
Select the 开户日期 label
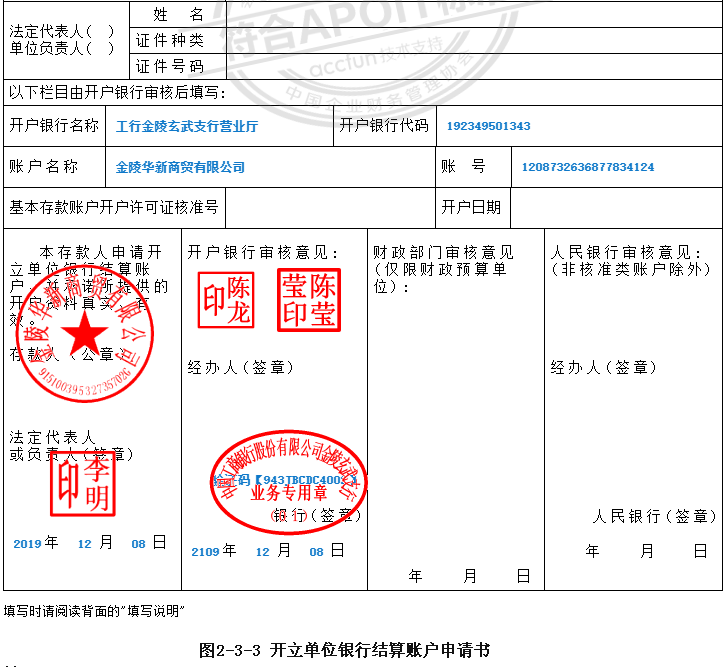point(471,207)
